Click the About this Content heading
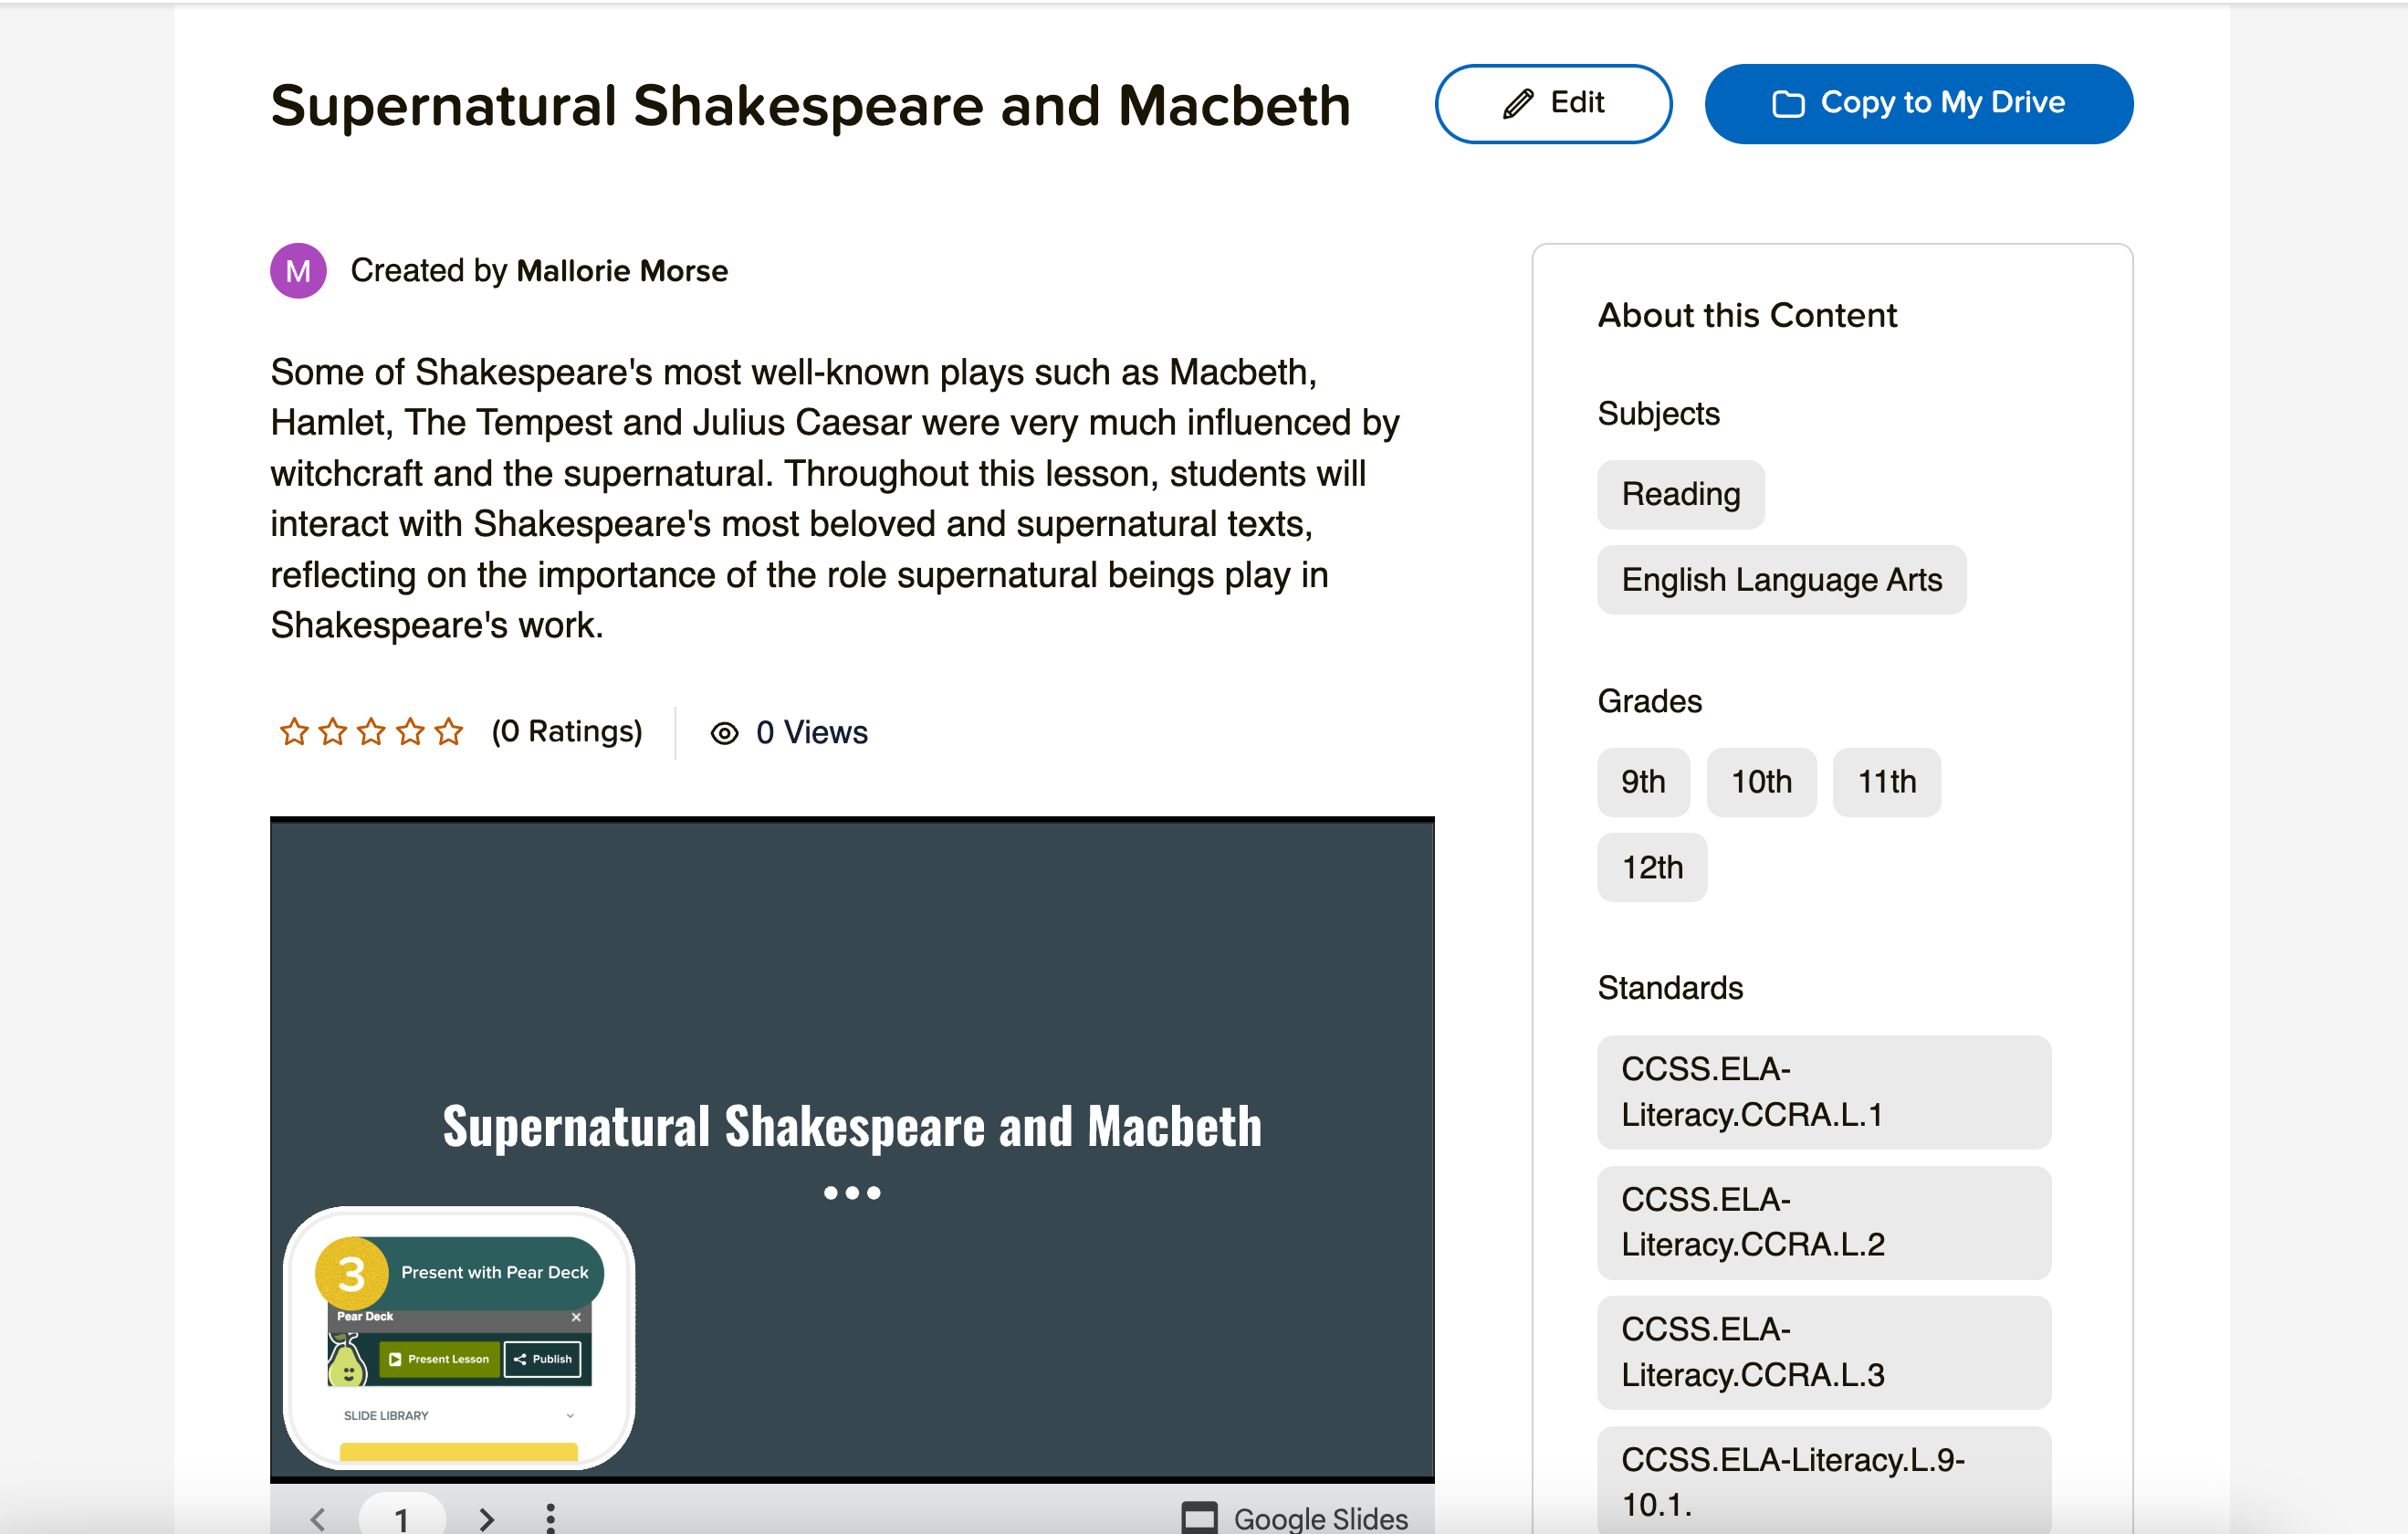The image size is (2408, 1534). coord(1747,316)
